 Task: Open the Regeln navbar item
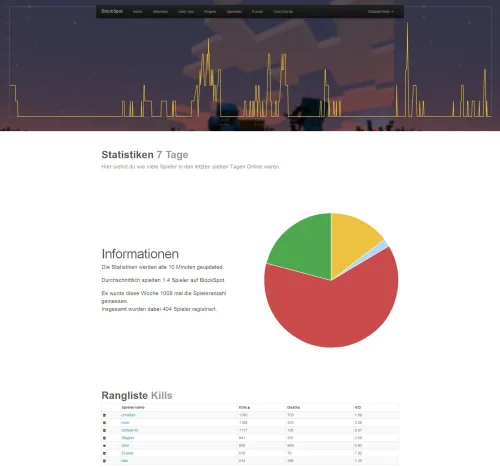(210, 12)
